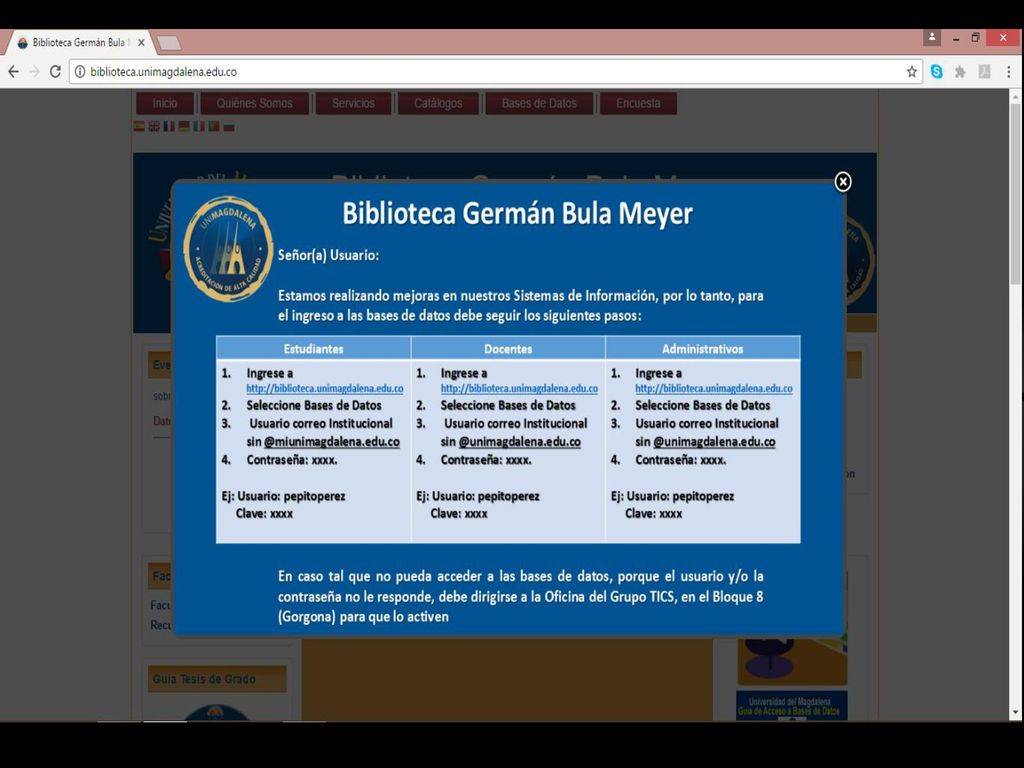Click the biblioteca link under Docentes
The width and height of the screenshot is (1024, 768).
point(519,388)
